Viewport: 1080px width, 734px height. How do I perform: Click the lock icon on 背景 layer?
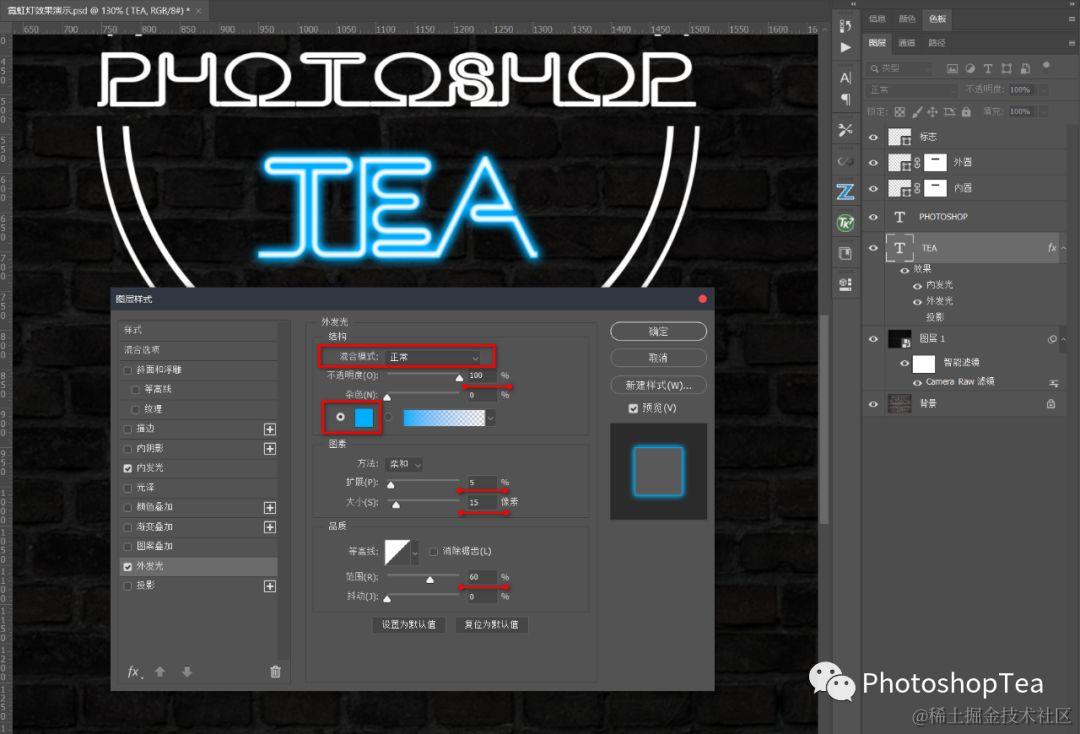[1051, 403]
